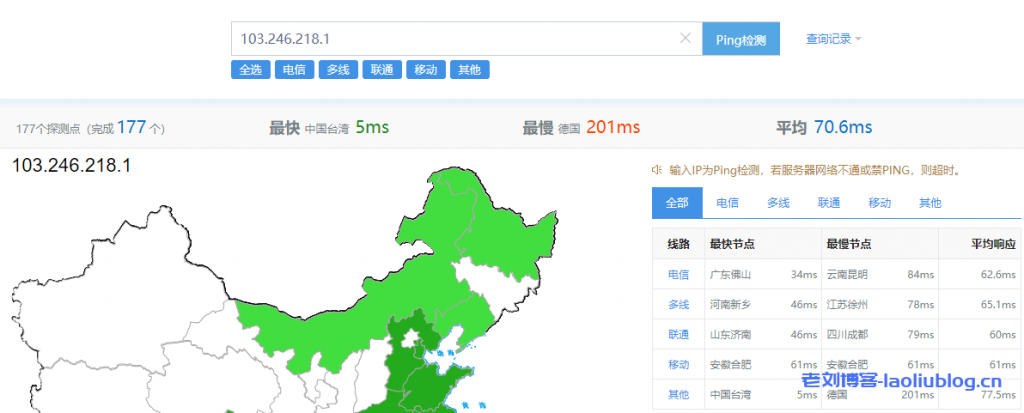
Task: Click the 联通 link in table row
Action: tap(678, 334)
